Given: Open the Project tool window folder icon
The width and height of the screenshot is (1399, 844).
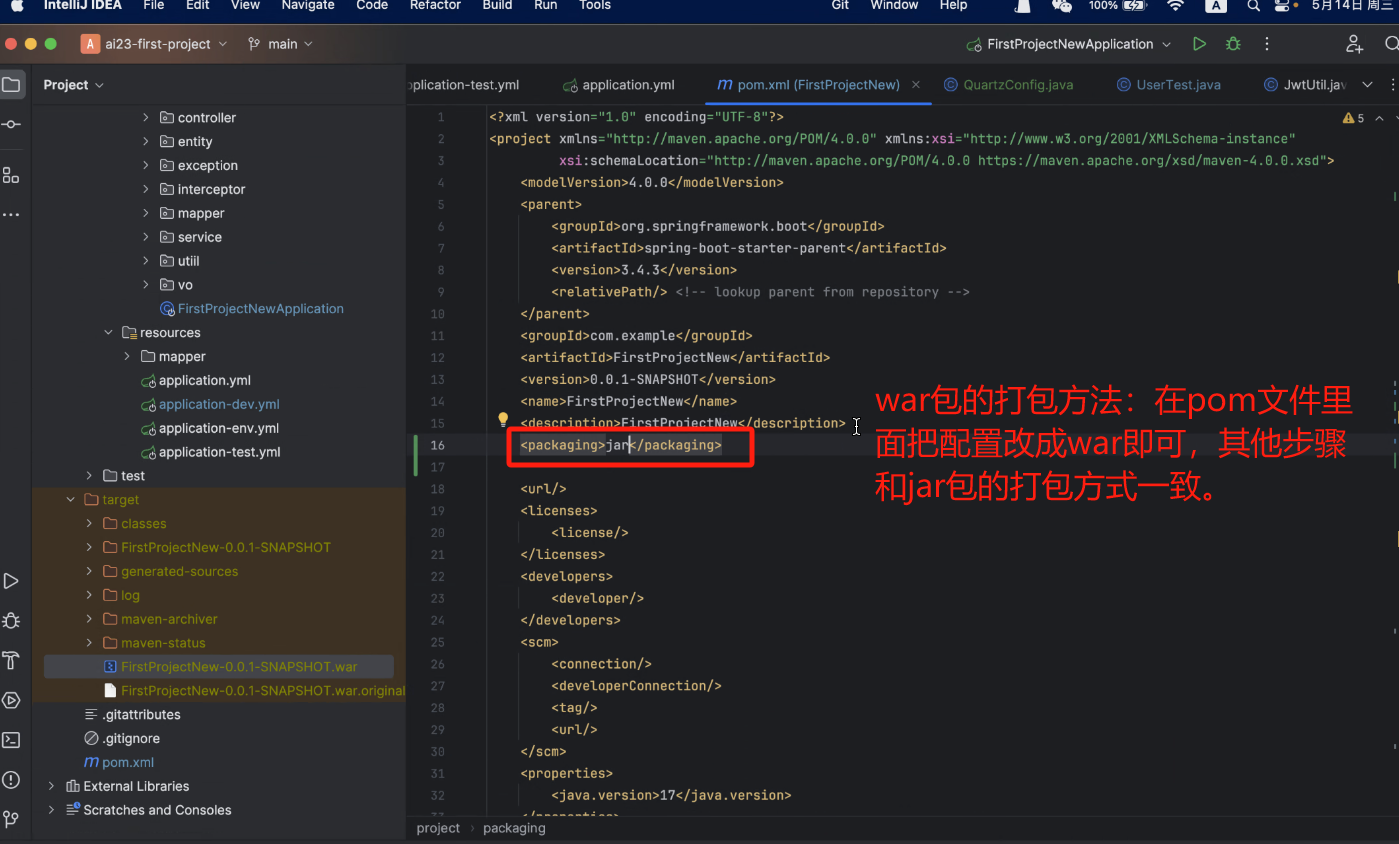Looking at the screenshot, I should pos(11,85).
